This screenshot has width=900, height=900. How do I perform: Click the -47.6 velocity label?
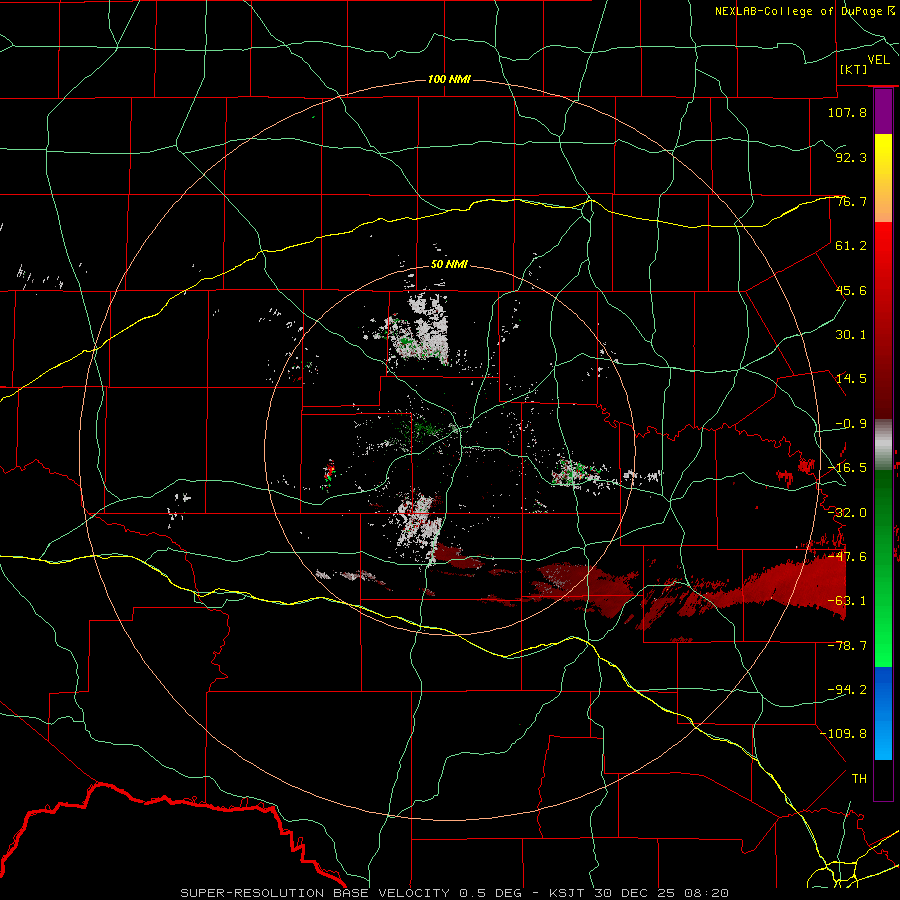point(847,557)
